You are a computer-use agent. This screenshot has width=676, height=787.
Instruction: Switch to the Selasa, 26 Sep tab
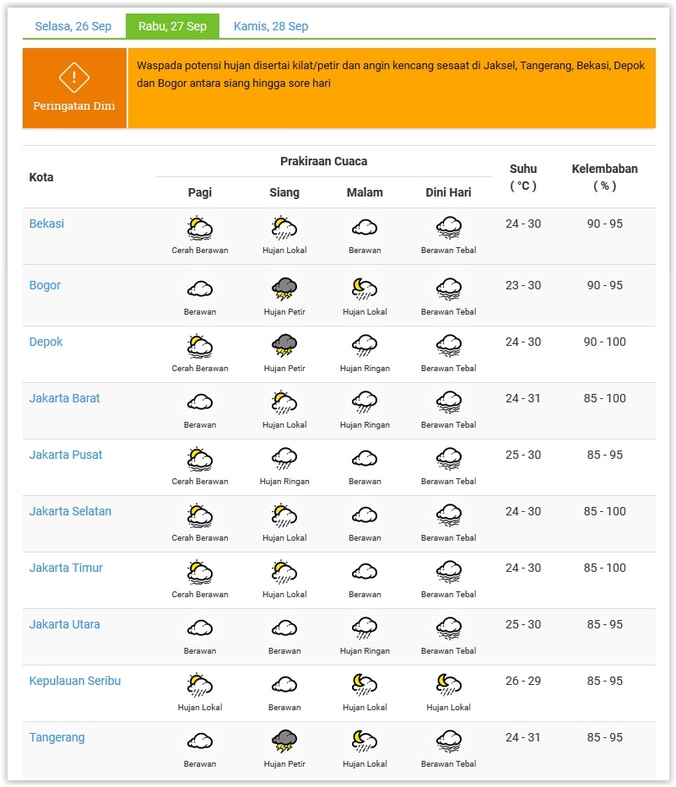(x=73, y=26)
